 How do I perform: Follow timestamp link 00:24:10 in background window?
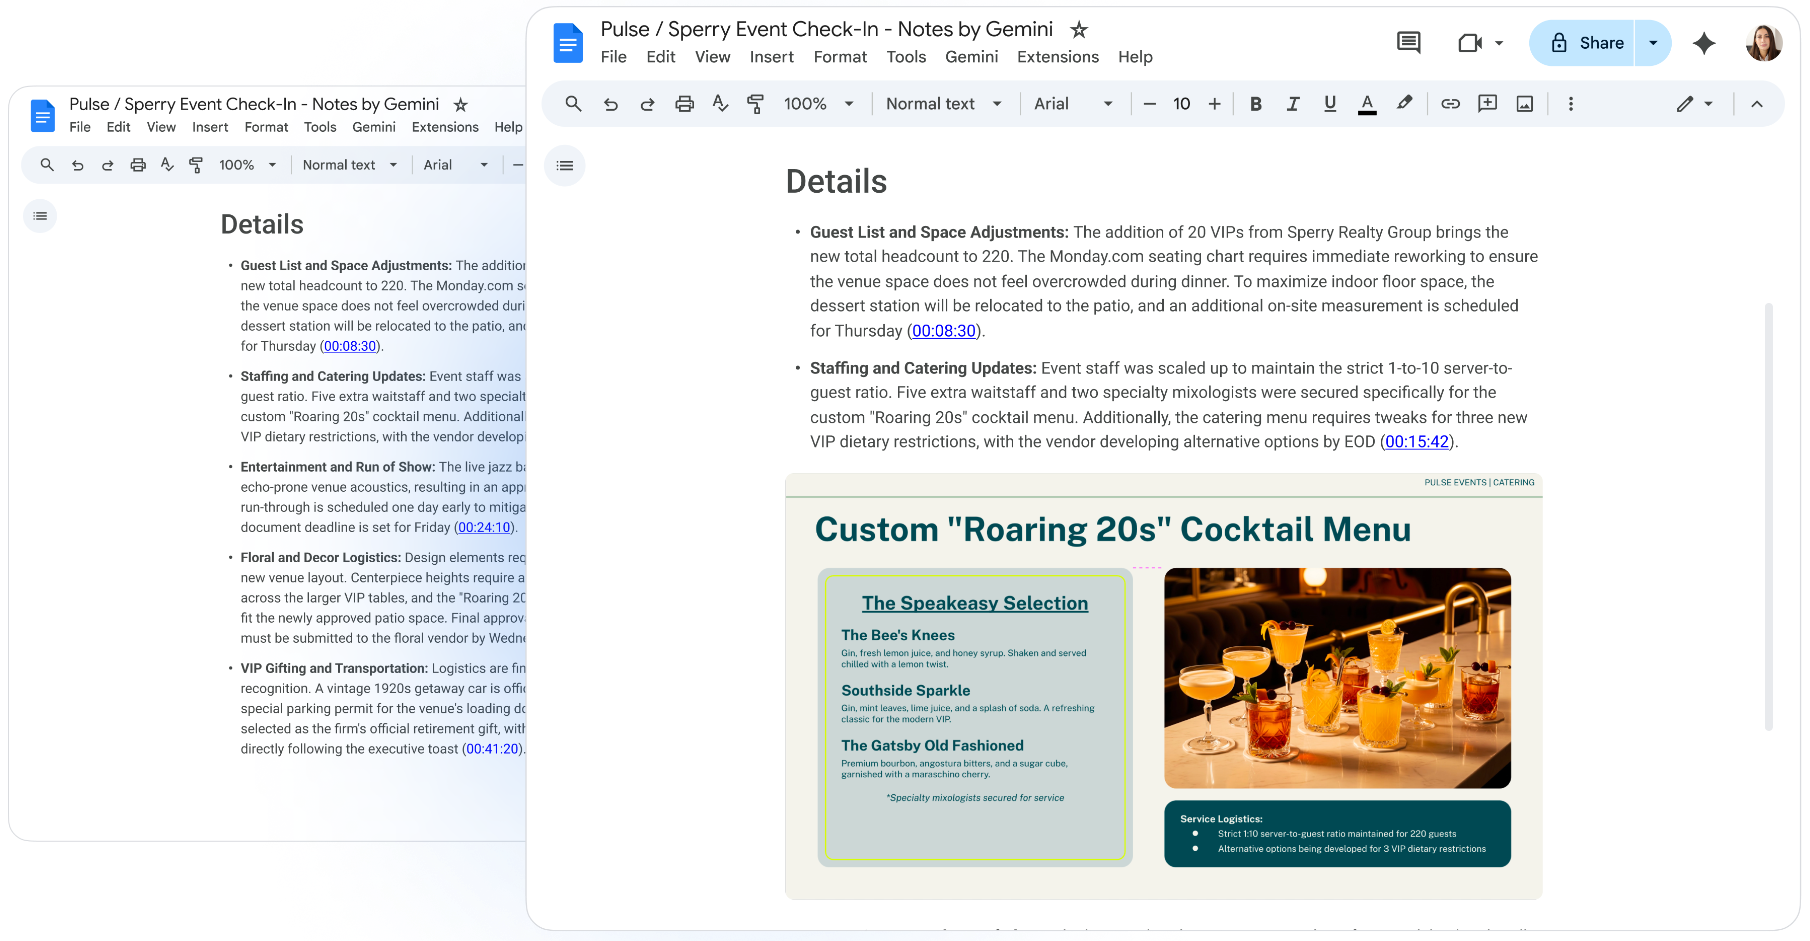click(x=485, y=528)
